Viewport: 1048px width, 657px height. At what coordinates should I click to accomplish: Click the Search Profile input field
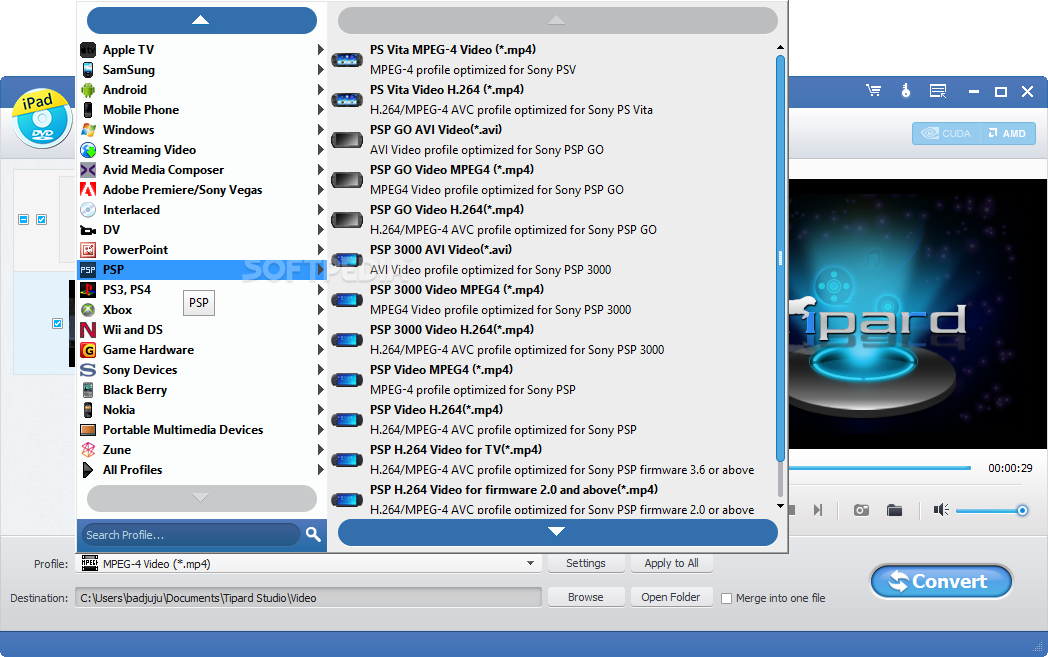190,535
